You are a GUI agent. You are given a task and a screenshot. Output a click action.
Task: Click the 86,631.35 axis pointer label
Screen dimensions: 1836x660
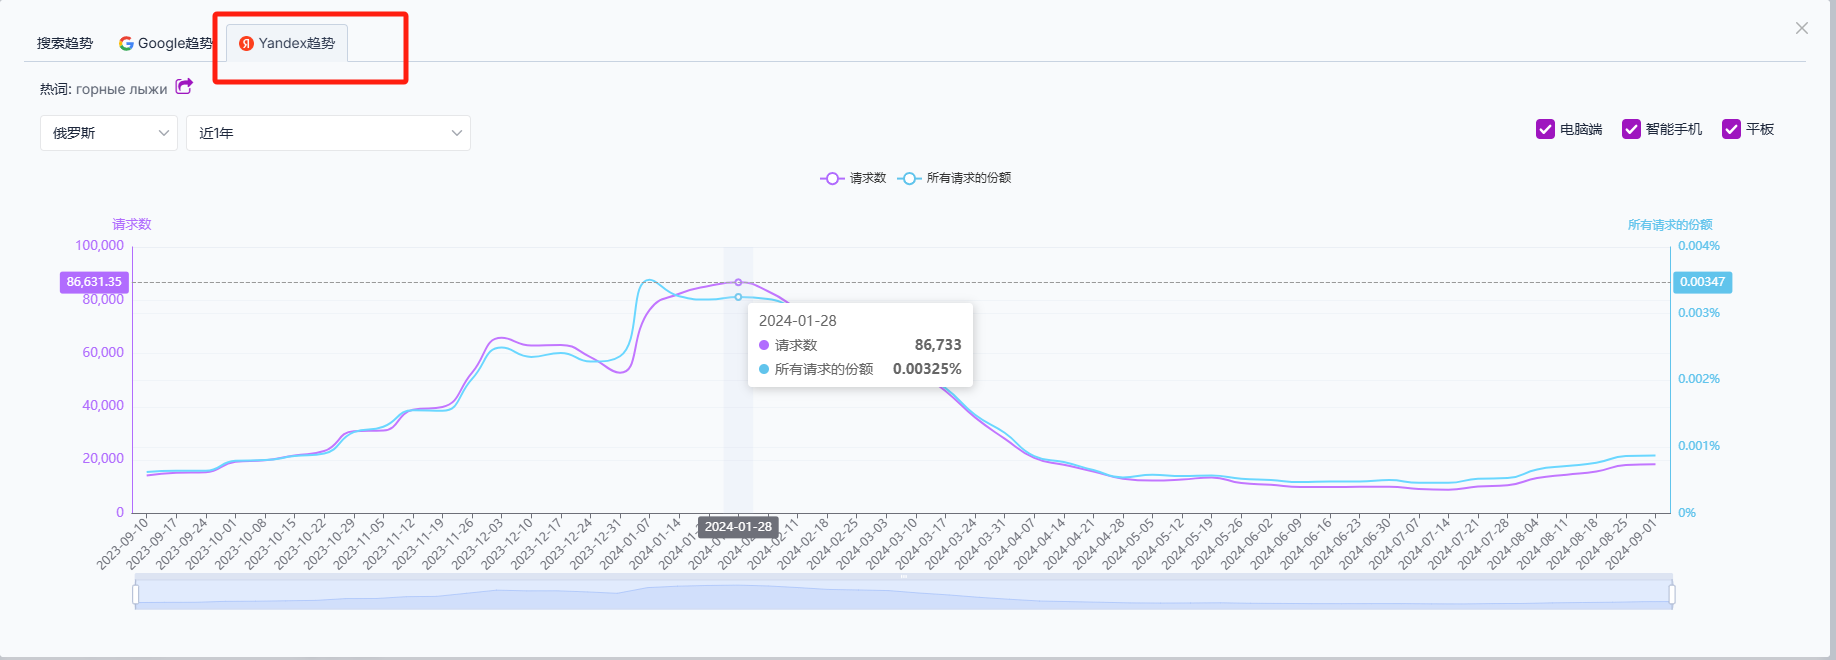(94, 282)
